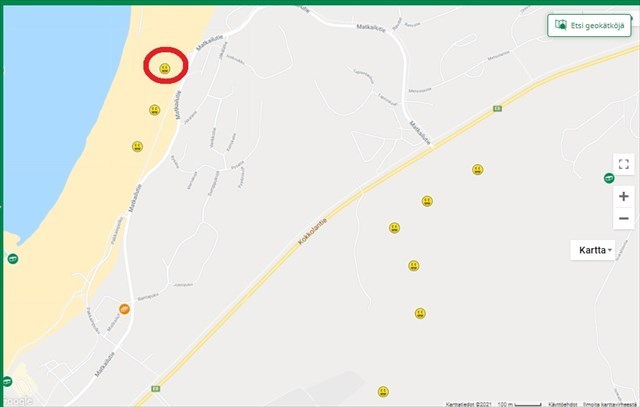
Task: Open the Kartta map type dropdown
Action: click(593, 250)
